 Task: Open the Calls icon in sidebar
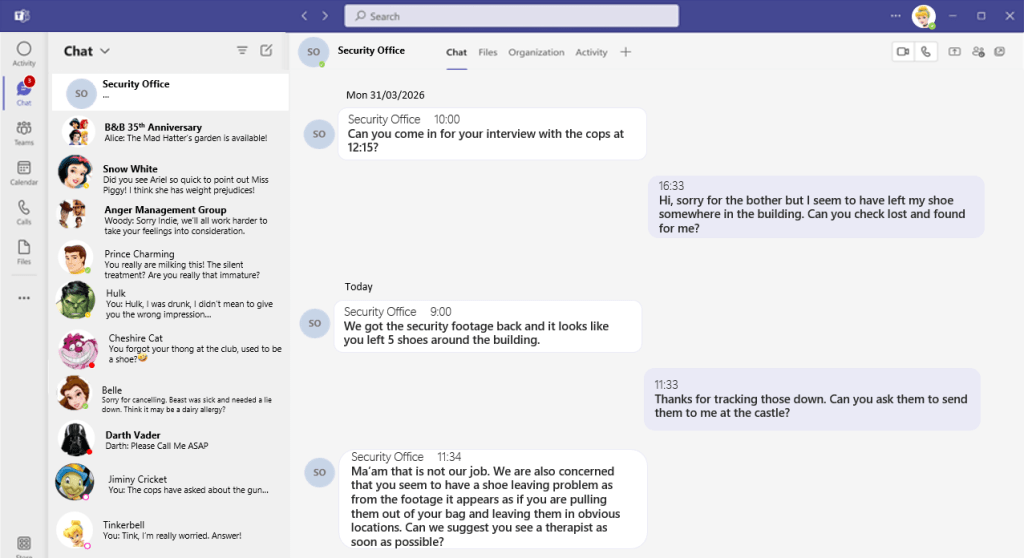(x=24, y=212)
